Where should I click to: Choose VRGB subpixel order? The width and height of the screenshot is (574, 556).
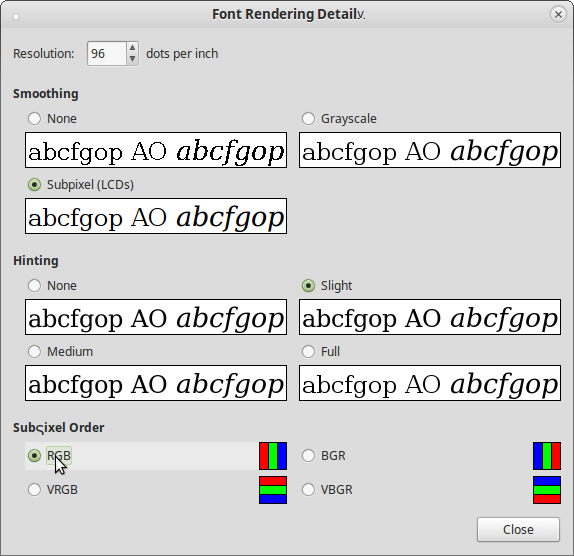tap(34, 489)
